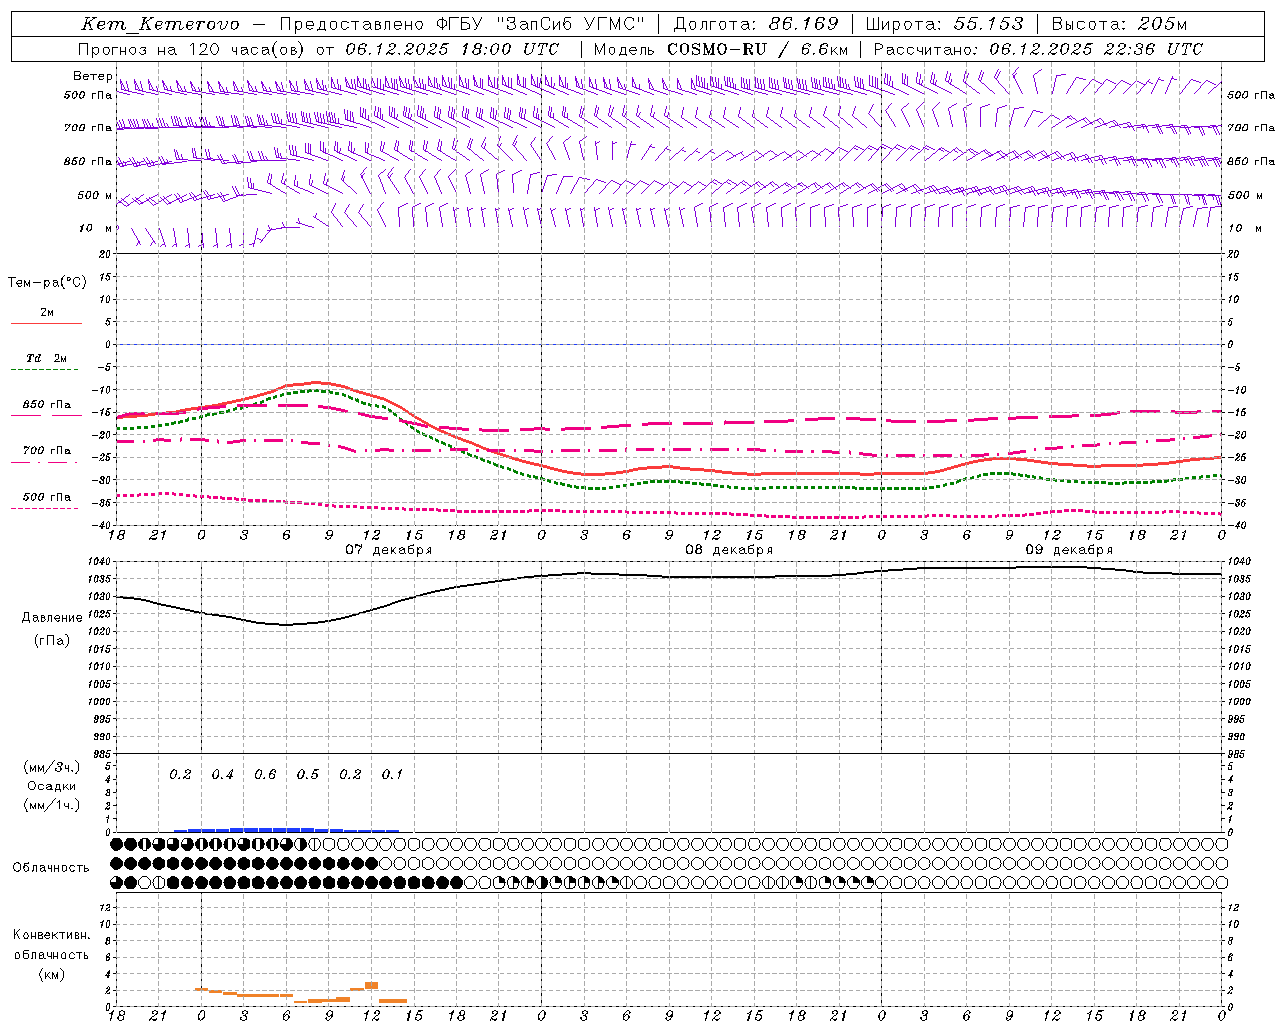Select the Td 2м dew point legend entry
Screen dimensions: 1280x1024
pyautogui.click(x=46, y=358)
